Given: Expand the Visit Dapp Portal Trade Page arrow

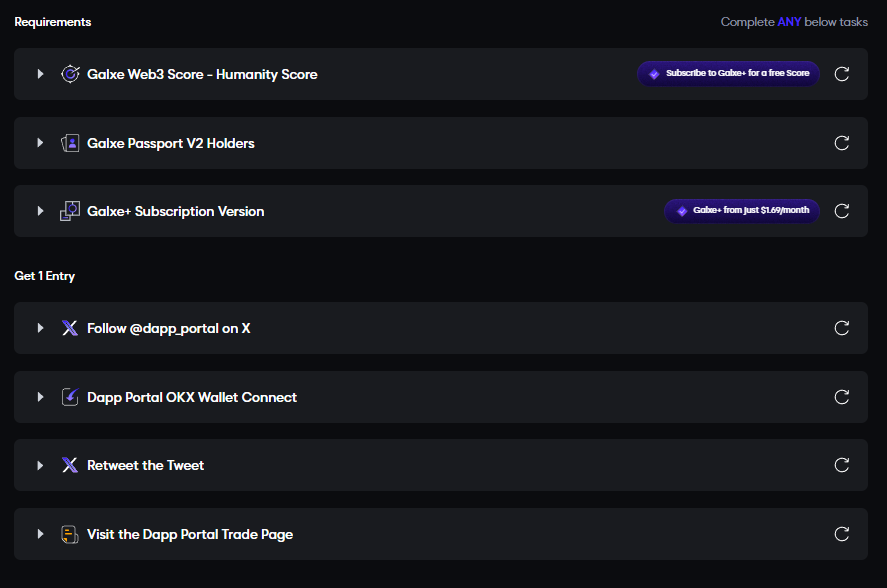Looking at the screenshot, I should click(x=40, y=534).
